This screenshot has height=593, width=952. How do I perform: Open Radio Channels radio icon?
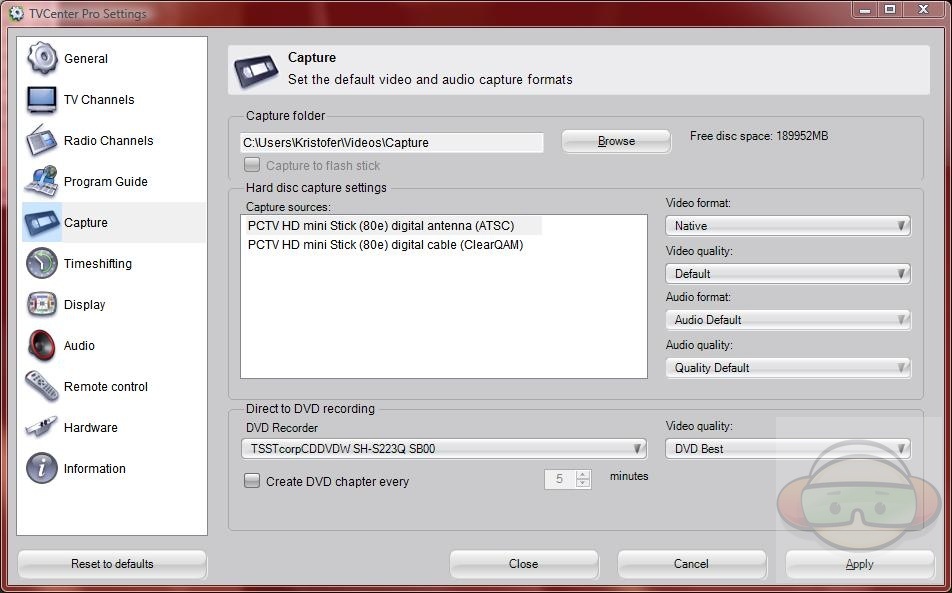[x=42, y=140]
